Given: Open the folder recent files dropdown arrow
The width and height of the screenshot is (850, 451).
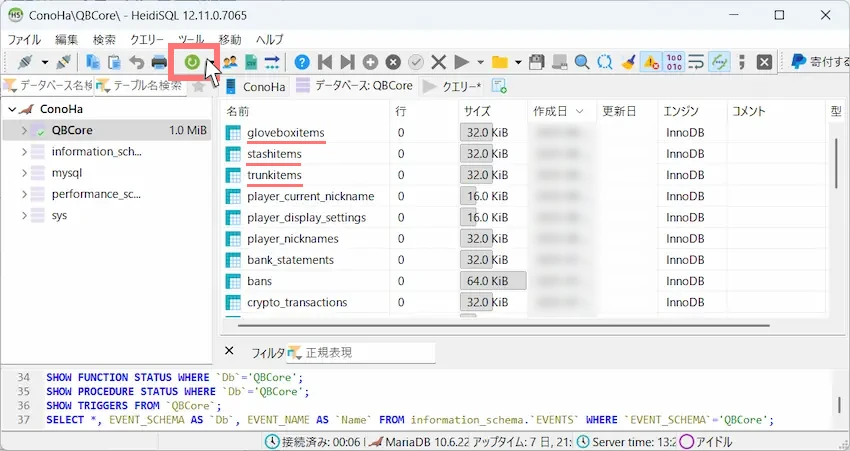Looking at the screenshot, I should coord(518,62).
